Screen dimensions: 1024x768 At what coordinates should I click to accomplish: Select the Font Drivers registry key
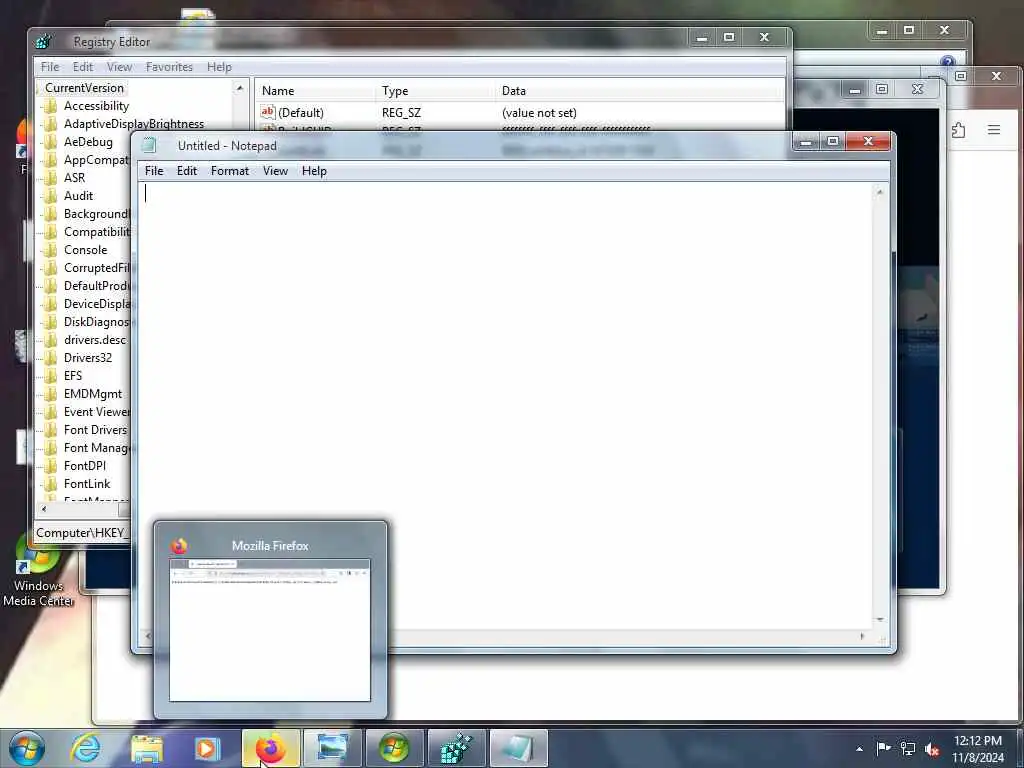(x=95, y=430)
